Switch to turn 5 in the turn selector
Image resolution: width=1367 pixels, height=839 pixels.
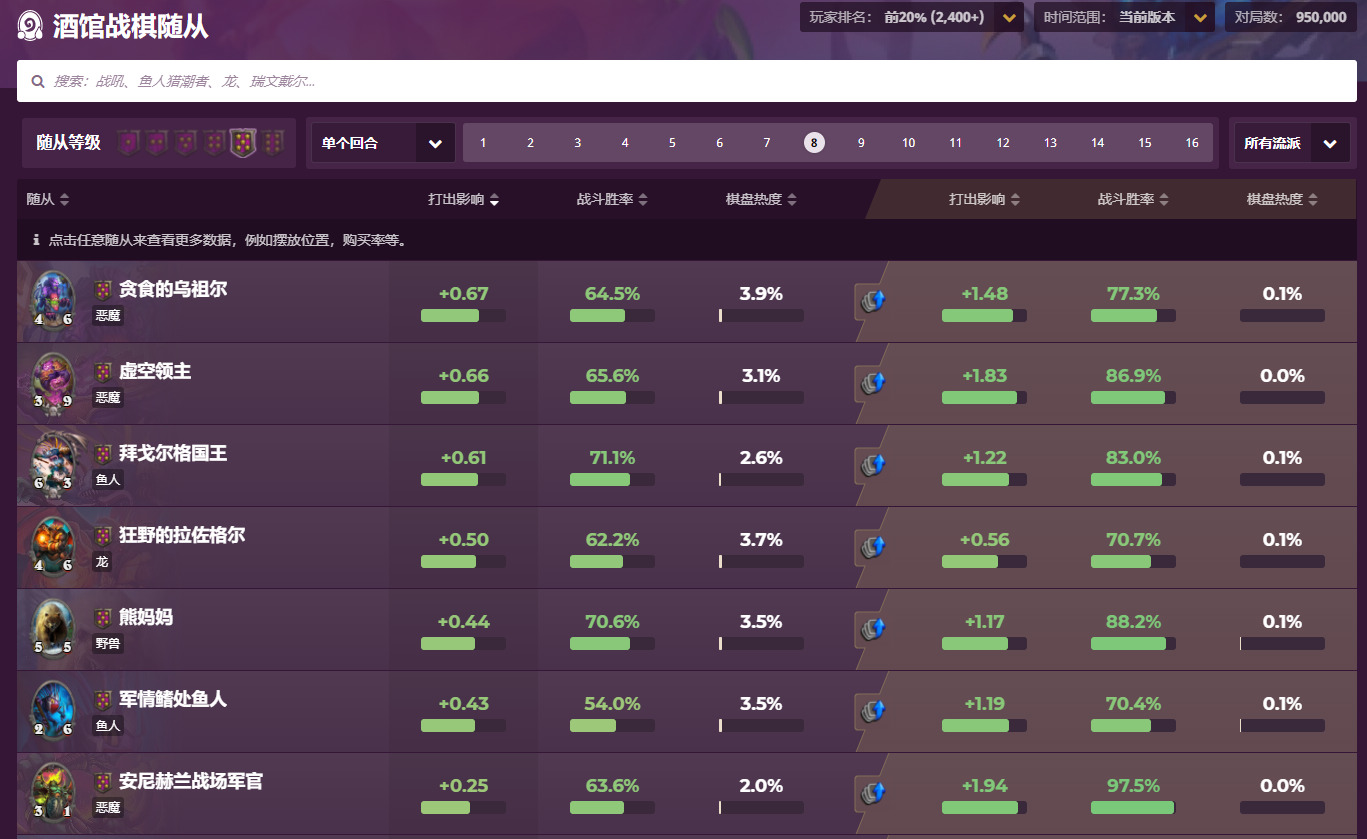(x=672, y=143)
